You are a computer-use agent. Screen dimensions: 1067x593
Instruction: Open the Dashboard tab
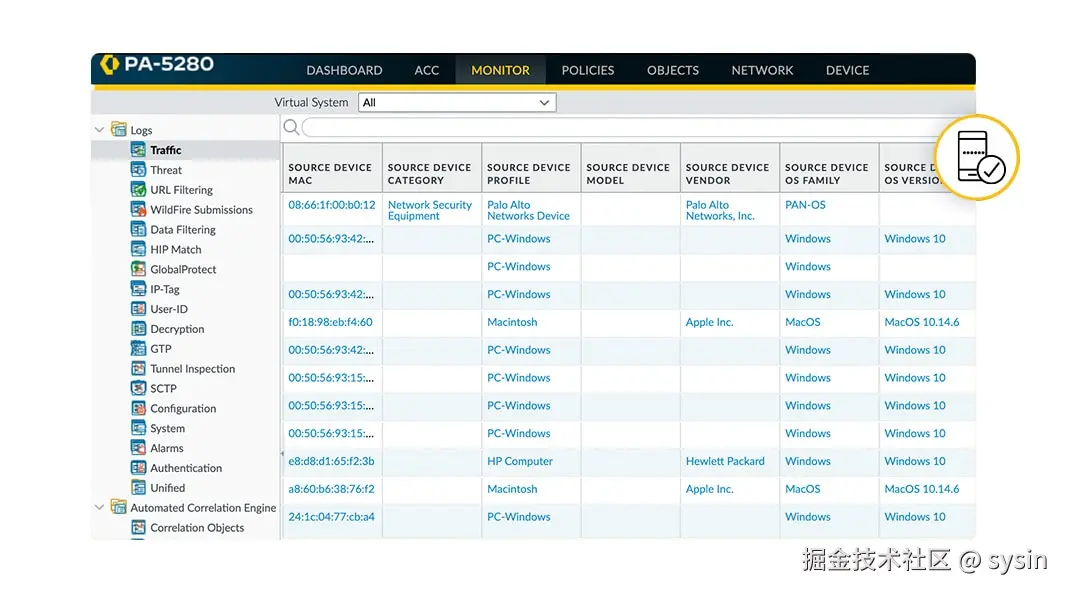[x=344, y=70]
